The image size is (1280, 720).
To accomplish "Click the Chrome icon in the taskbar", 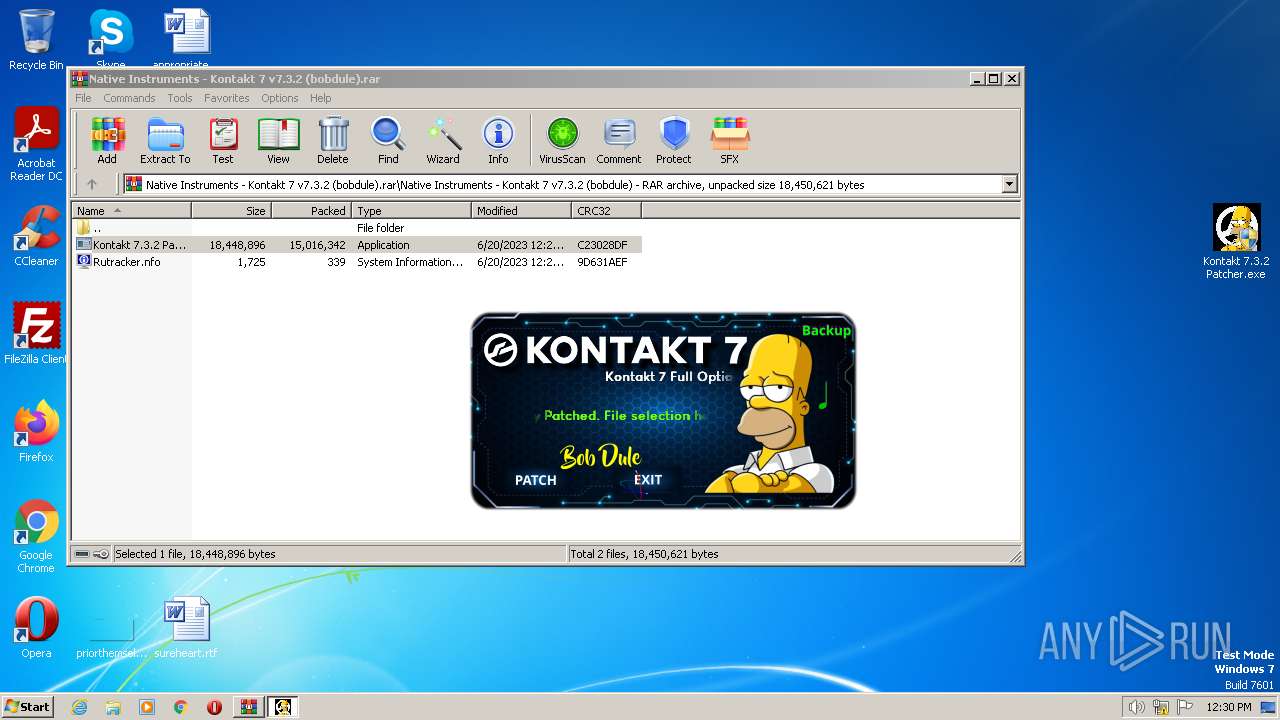I will coord(180,707).
